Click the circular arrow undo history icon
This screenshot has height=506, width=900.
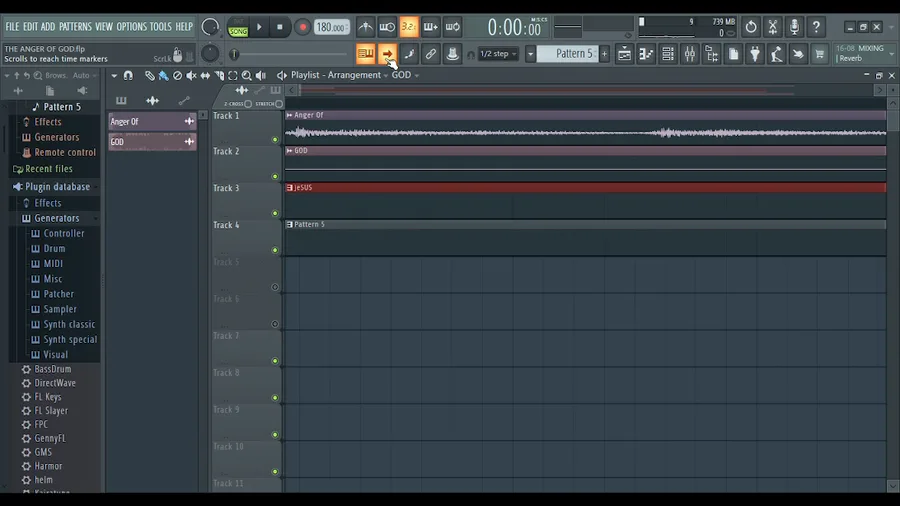751,27
